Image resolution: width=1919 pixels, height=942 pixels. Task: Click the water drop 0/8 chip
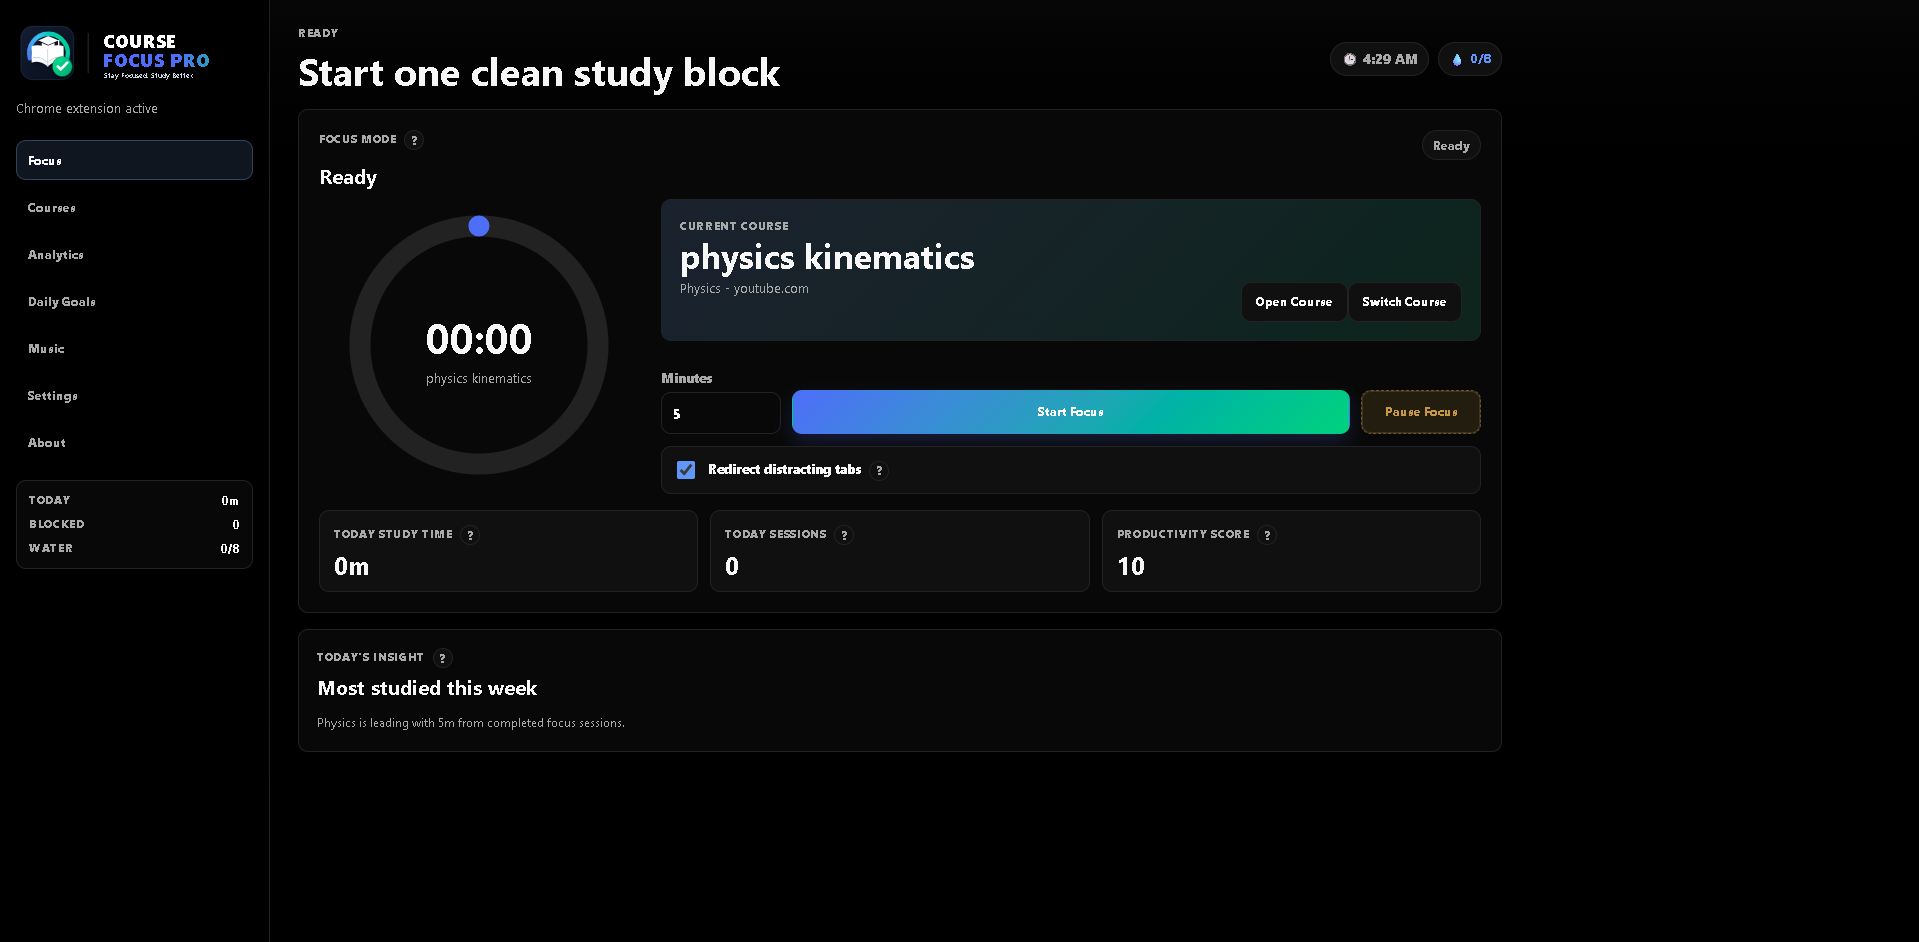pos(1470,59)
